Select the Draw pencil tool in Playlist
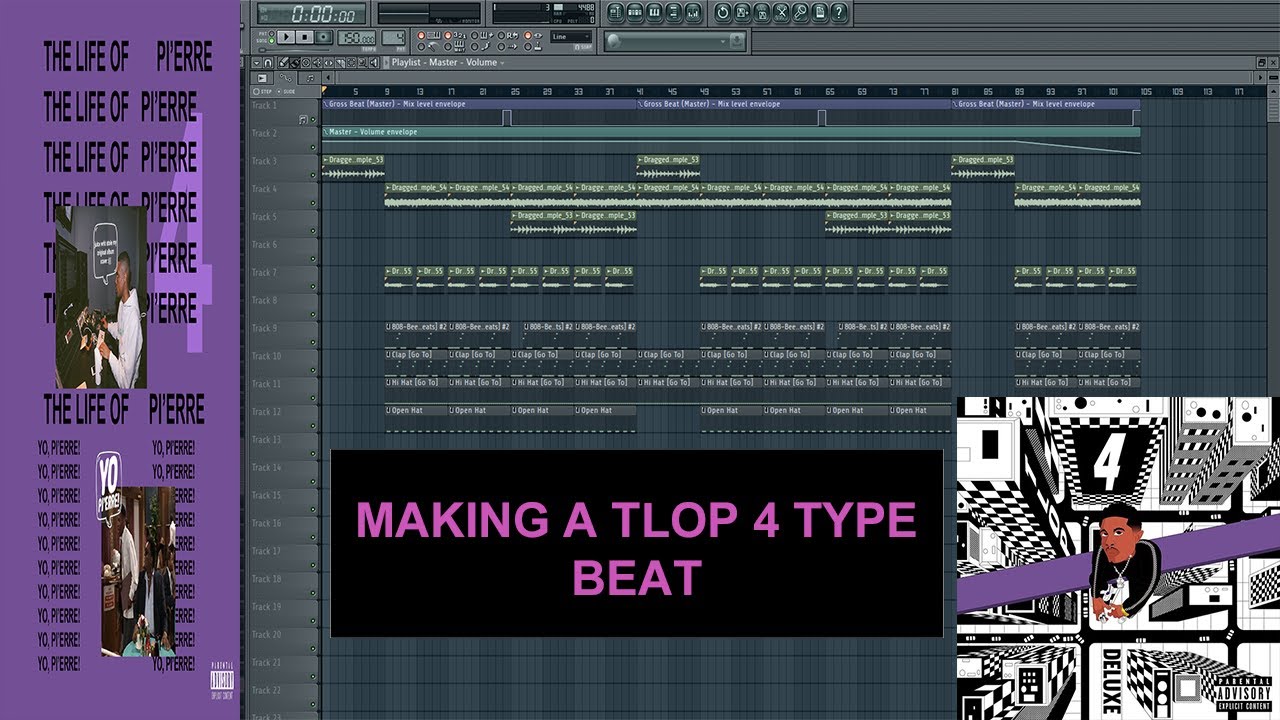This screenshot has height=720, width=1280. click(283, 62)
